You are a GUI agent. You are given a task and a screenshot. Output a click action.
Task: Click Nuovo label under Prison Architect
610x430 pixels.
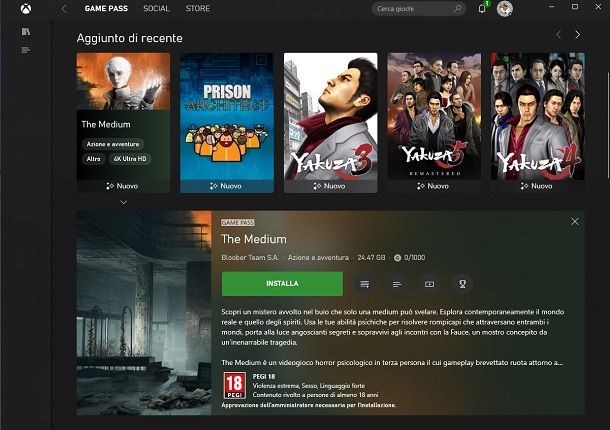[231, 186]
